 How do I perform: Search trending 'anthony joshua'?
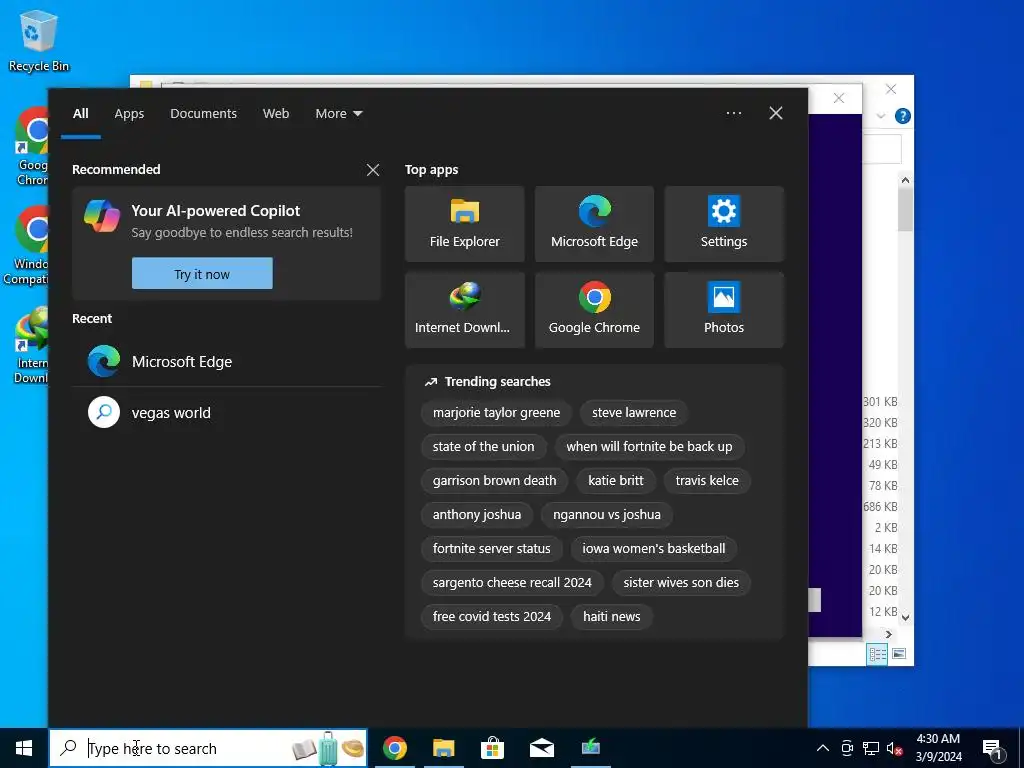[477, 515]
